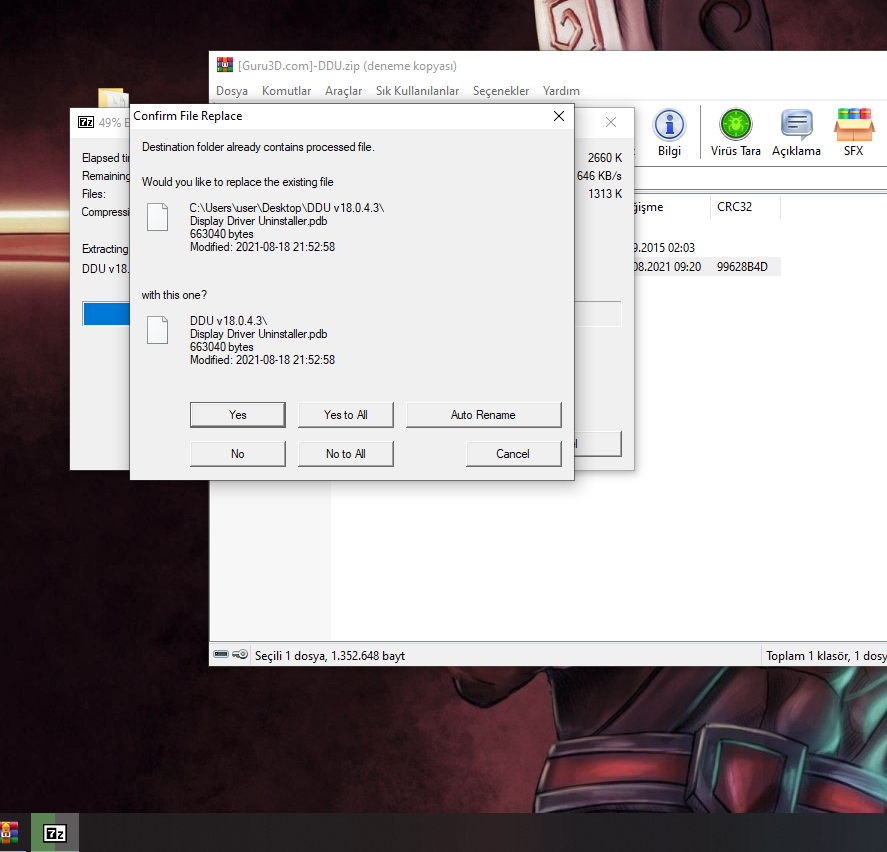The image size is (887, 852).
Task: Click disk icon in WinRAR status bar
Action: [x=221, y=655]
